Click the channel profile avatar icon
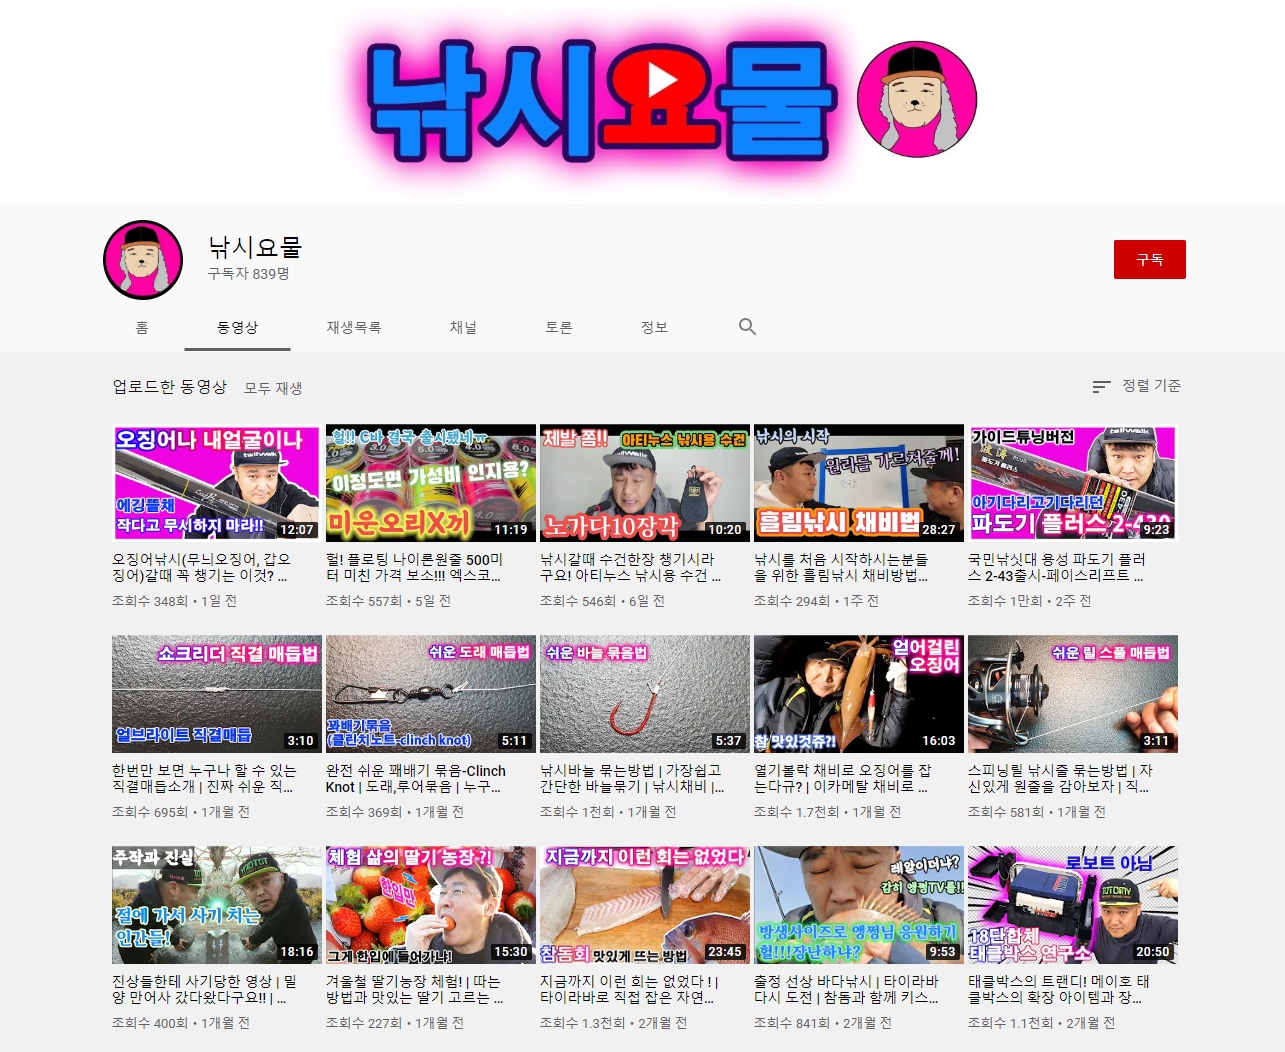1285x1052 pixels. (143, 260)
